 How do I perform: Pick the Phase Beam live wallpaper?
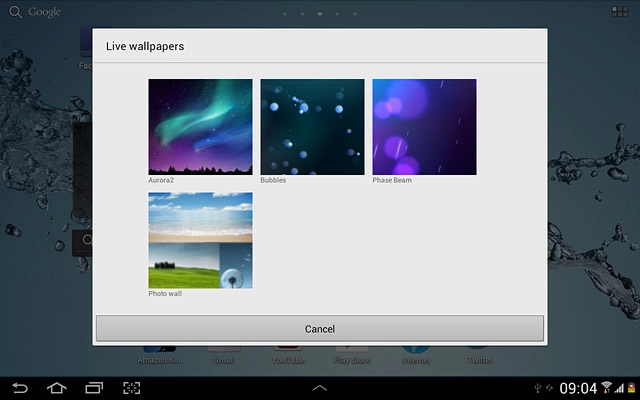424,127
